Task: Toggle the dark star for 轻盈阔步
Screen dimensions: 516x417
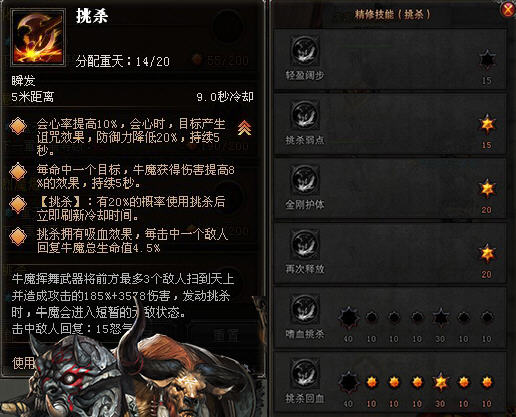Action: [x=487, y=59]
